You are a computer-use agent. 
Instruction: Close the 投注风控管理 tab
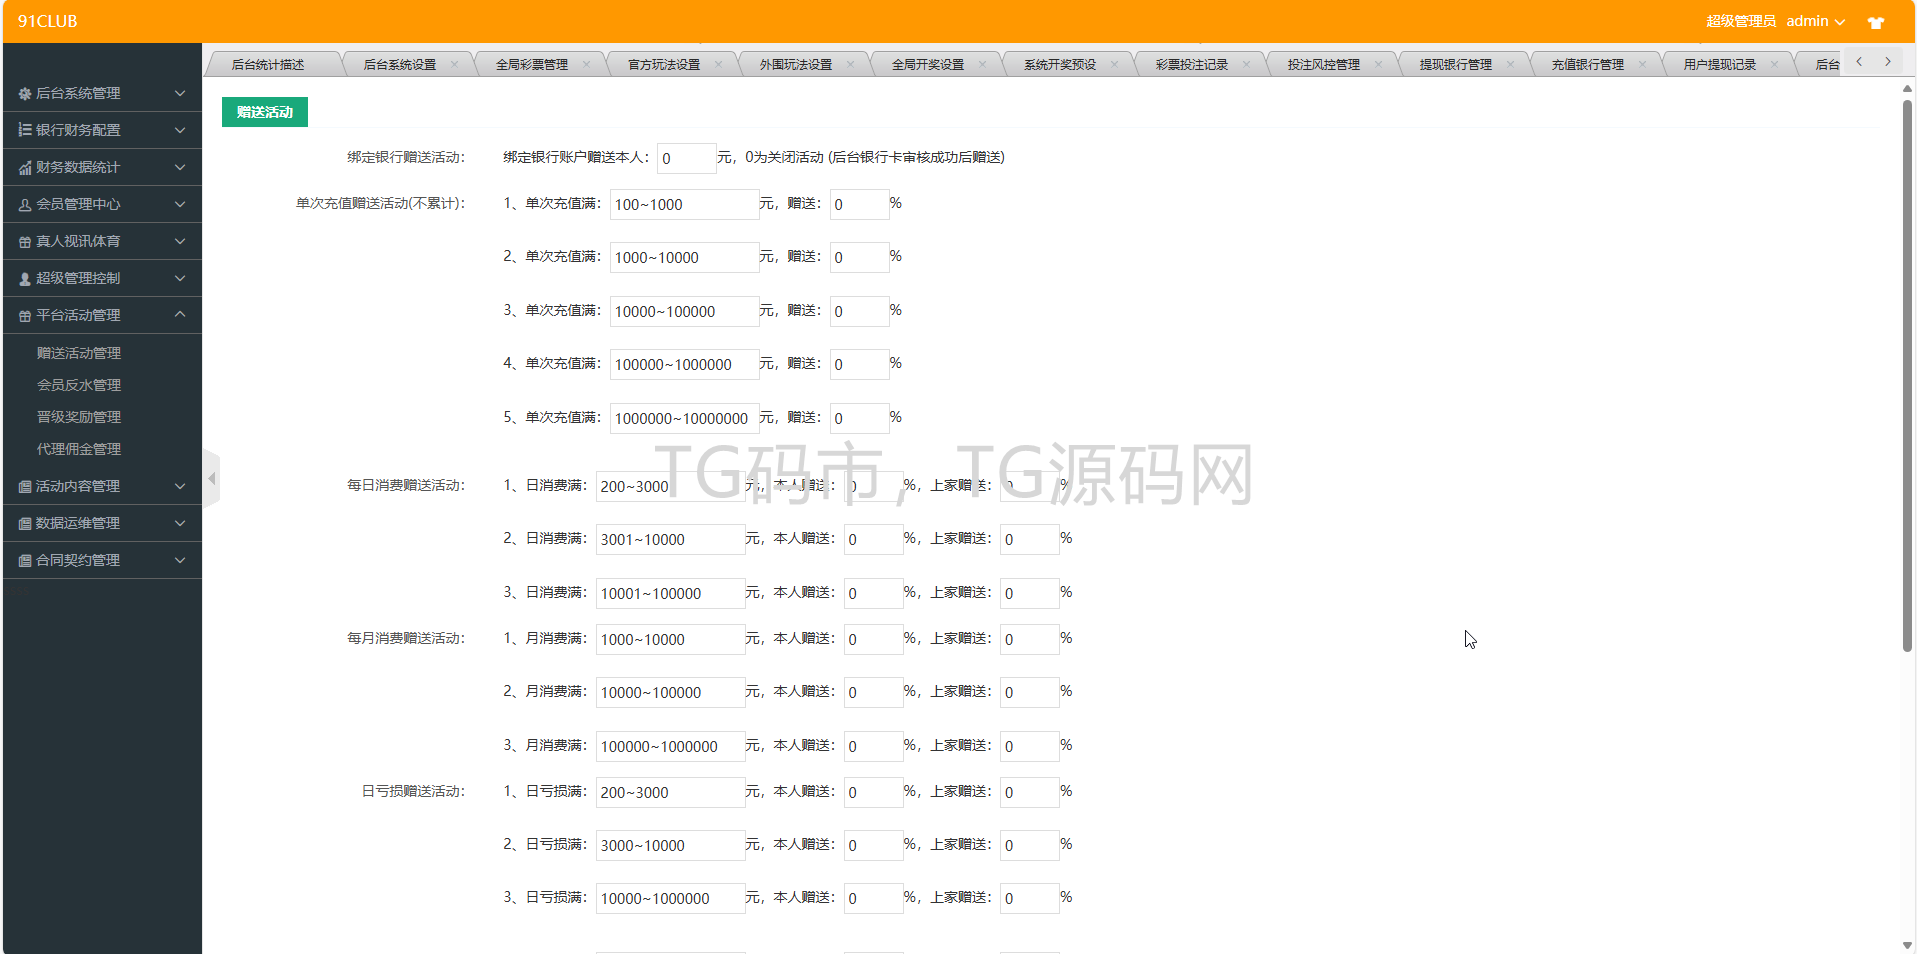point(1378,64)
